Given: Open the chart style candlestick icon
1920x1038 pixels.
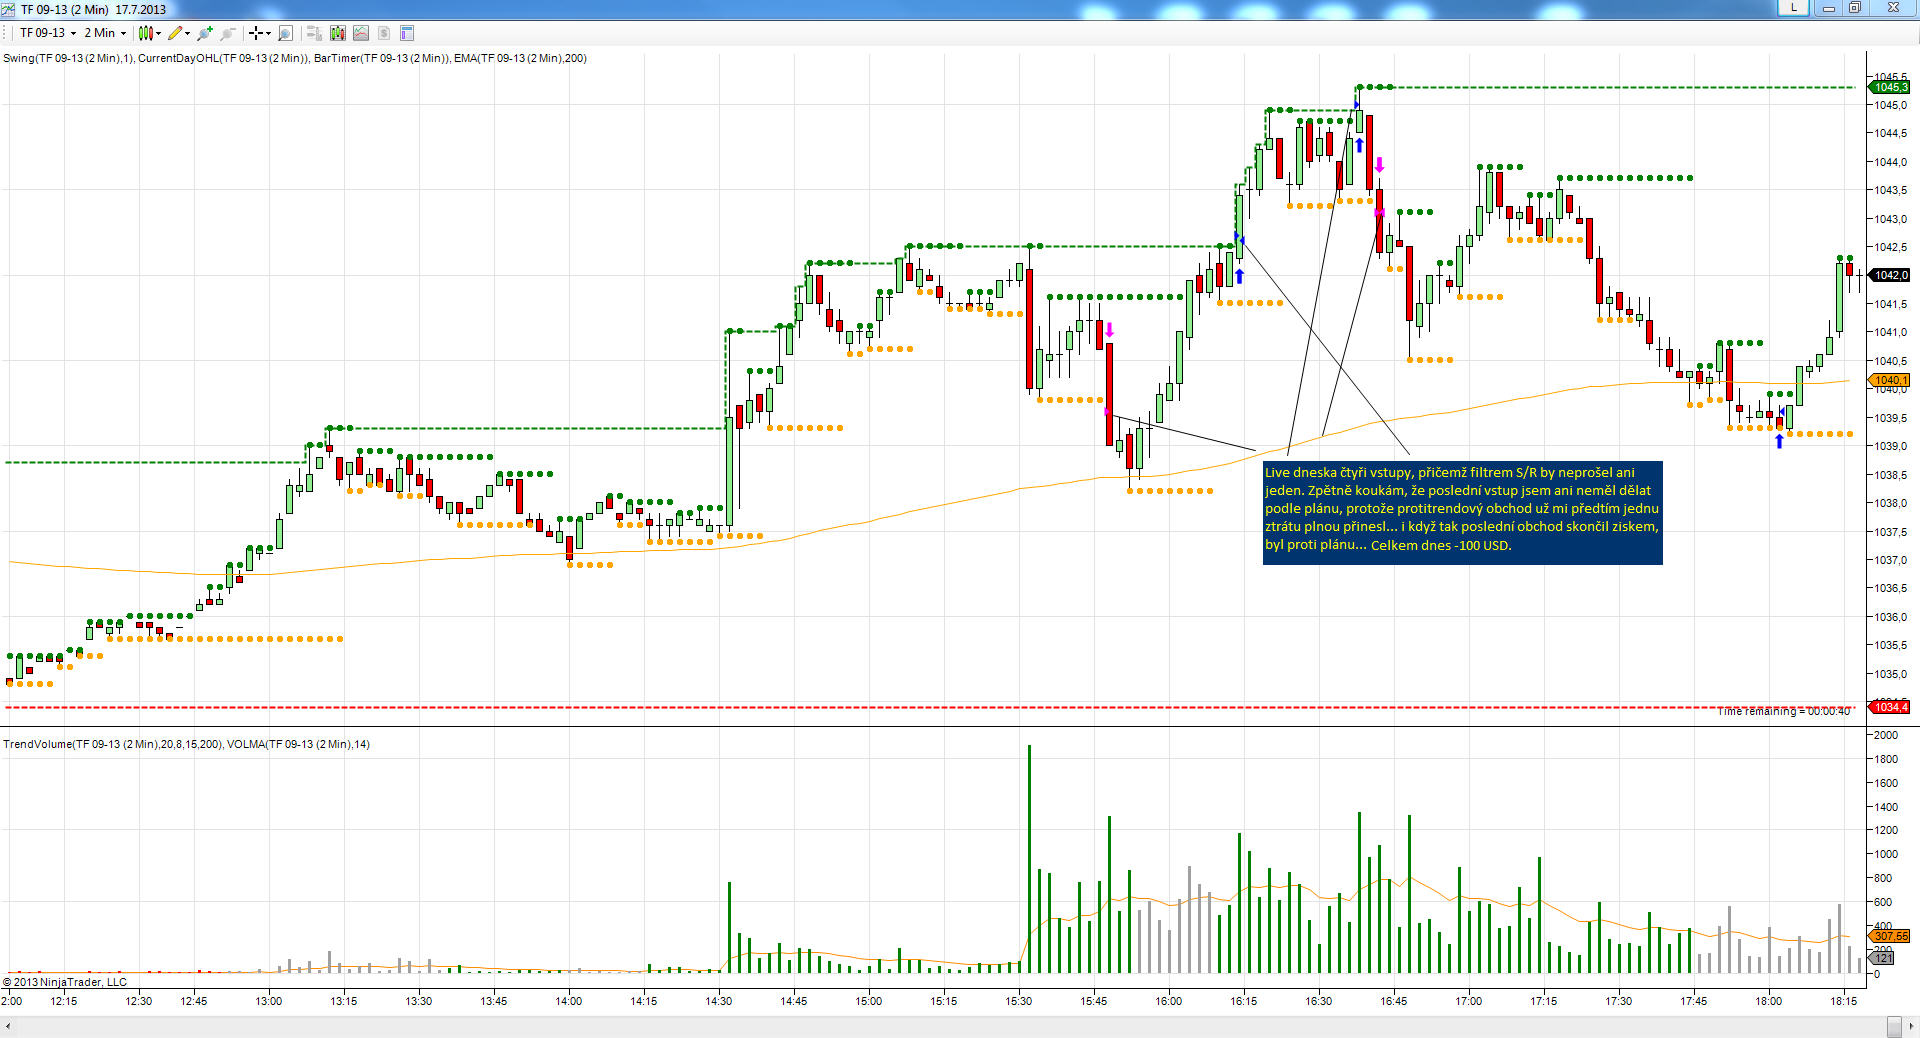Looking at the screenshot, I should [x=145, y=33].
